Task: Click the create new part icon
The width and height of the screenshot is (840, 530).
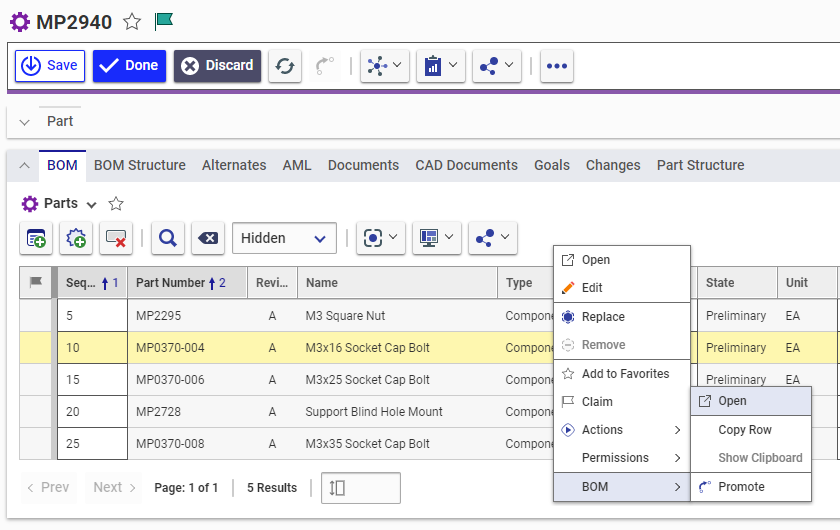Action: point(76,238)
